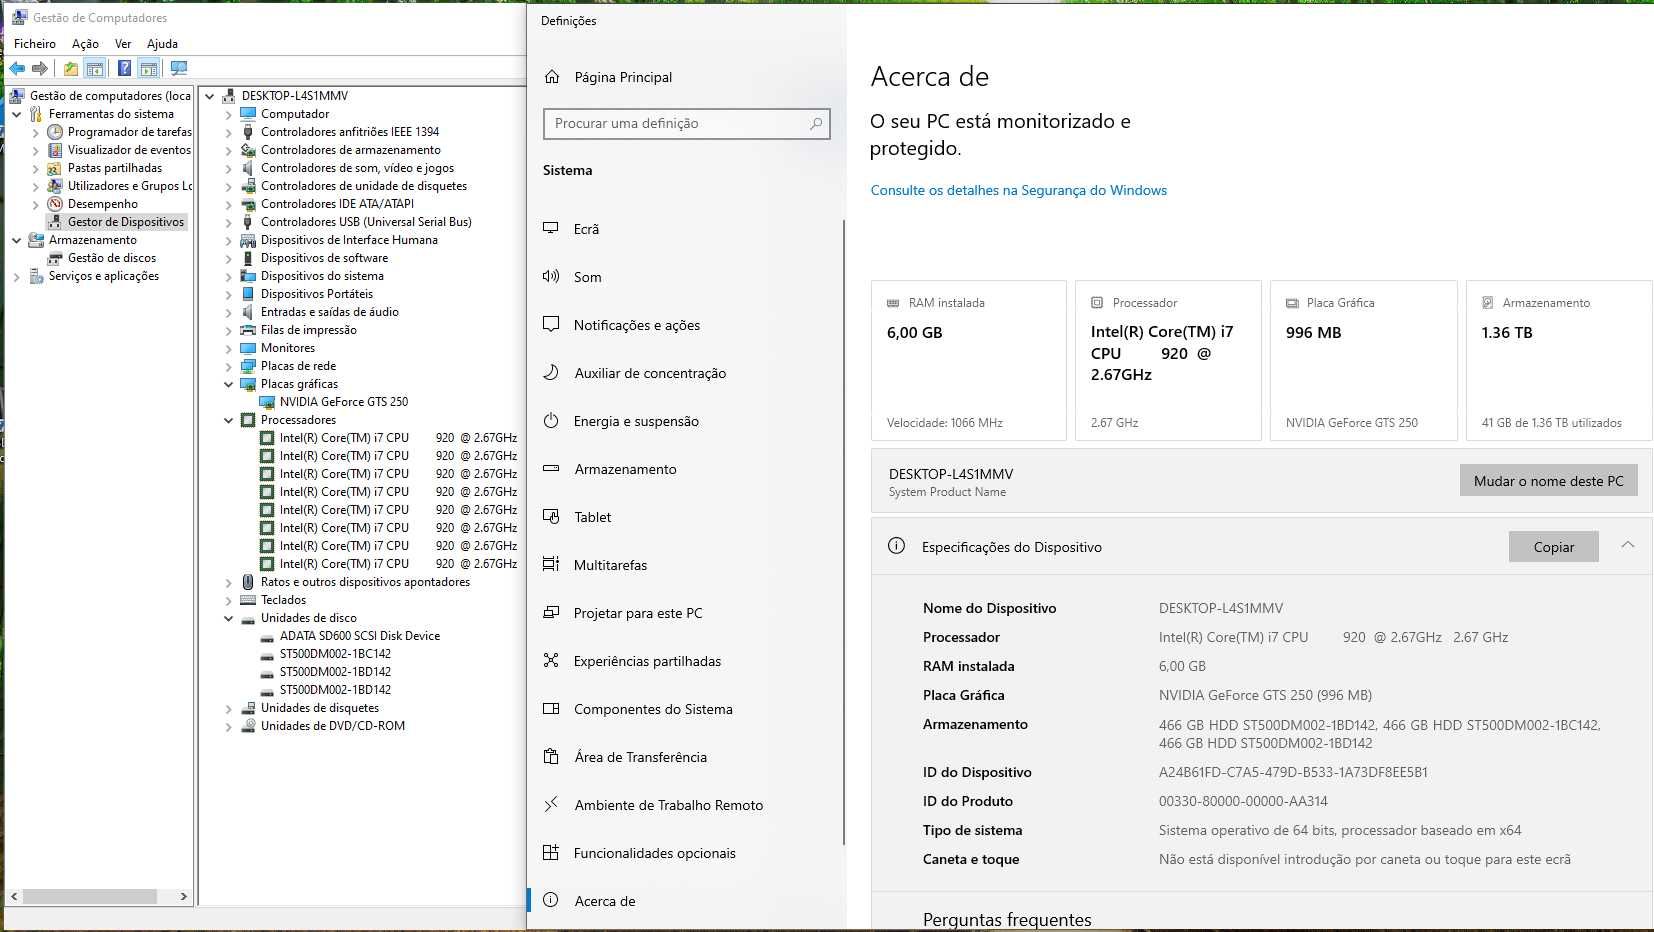1654x932 pixels.
Task: Collapse the left-pane Armazenamento tree node
Action: pos(17,240)
